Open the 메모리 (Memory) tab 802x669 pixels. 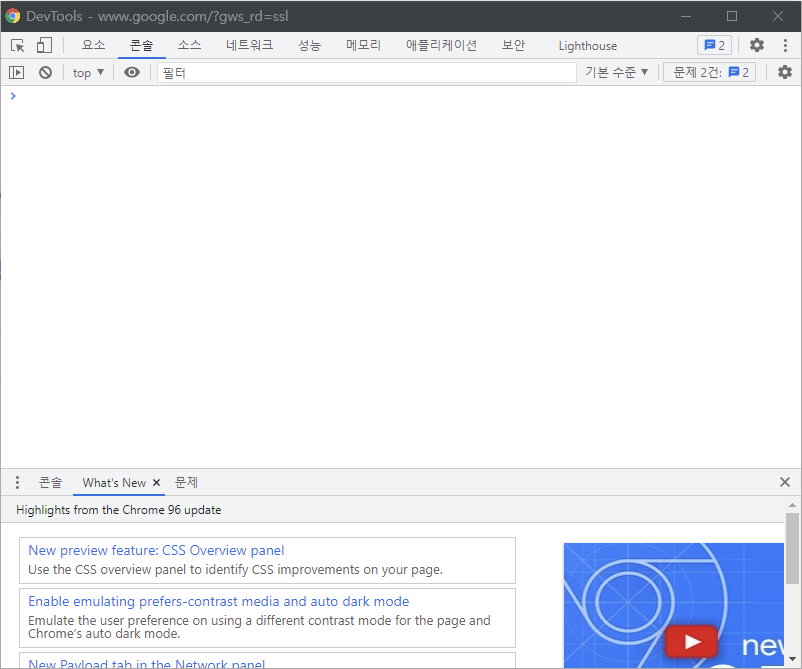(363, 46)
